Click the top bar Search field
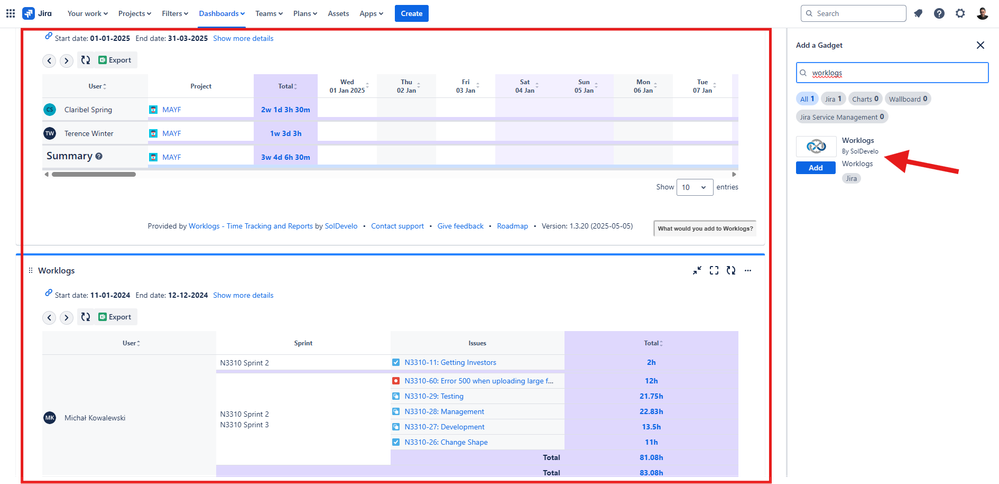999x484 pixels. (x=853, y=13)
